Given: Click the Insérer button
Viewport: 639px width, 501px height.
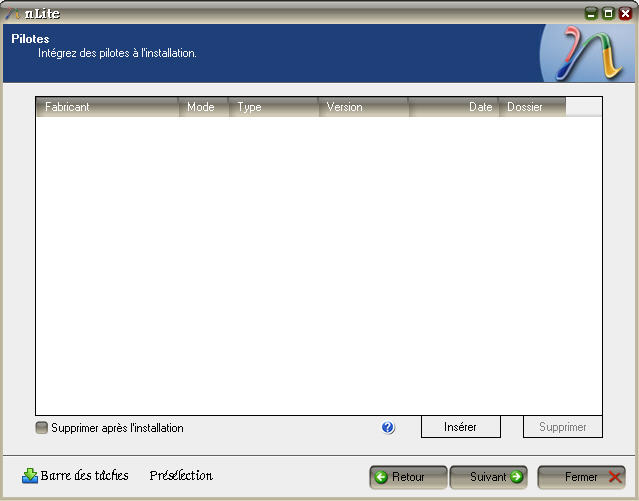Looking at the screenshot, I should pos(461,427).
